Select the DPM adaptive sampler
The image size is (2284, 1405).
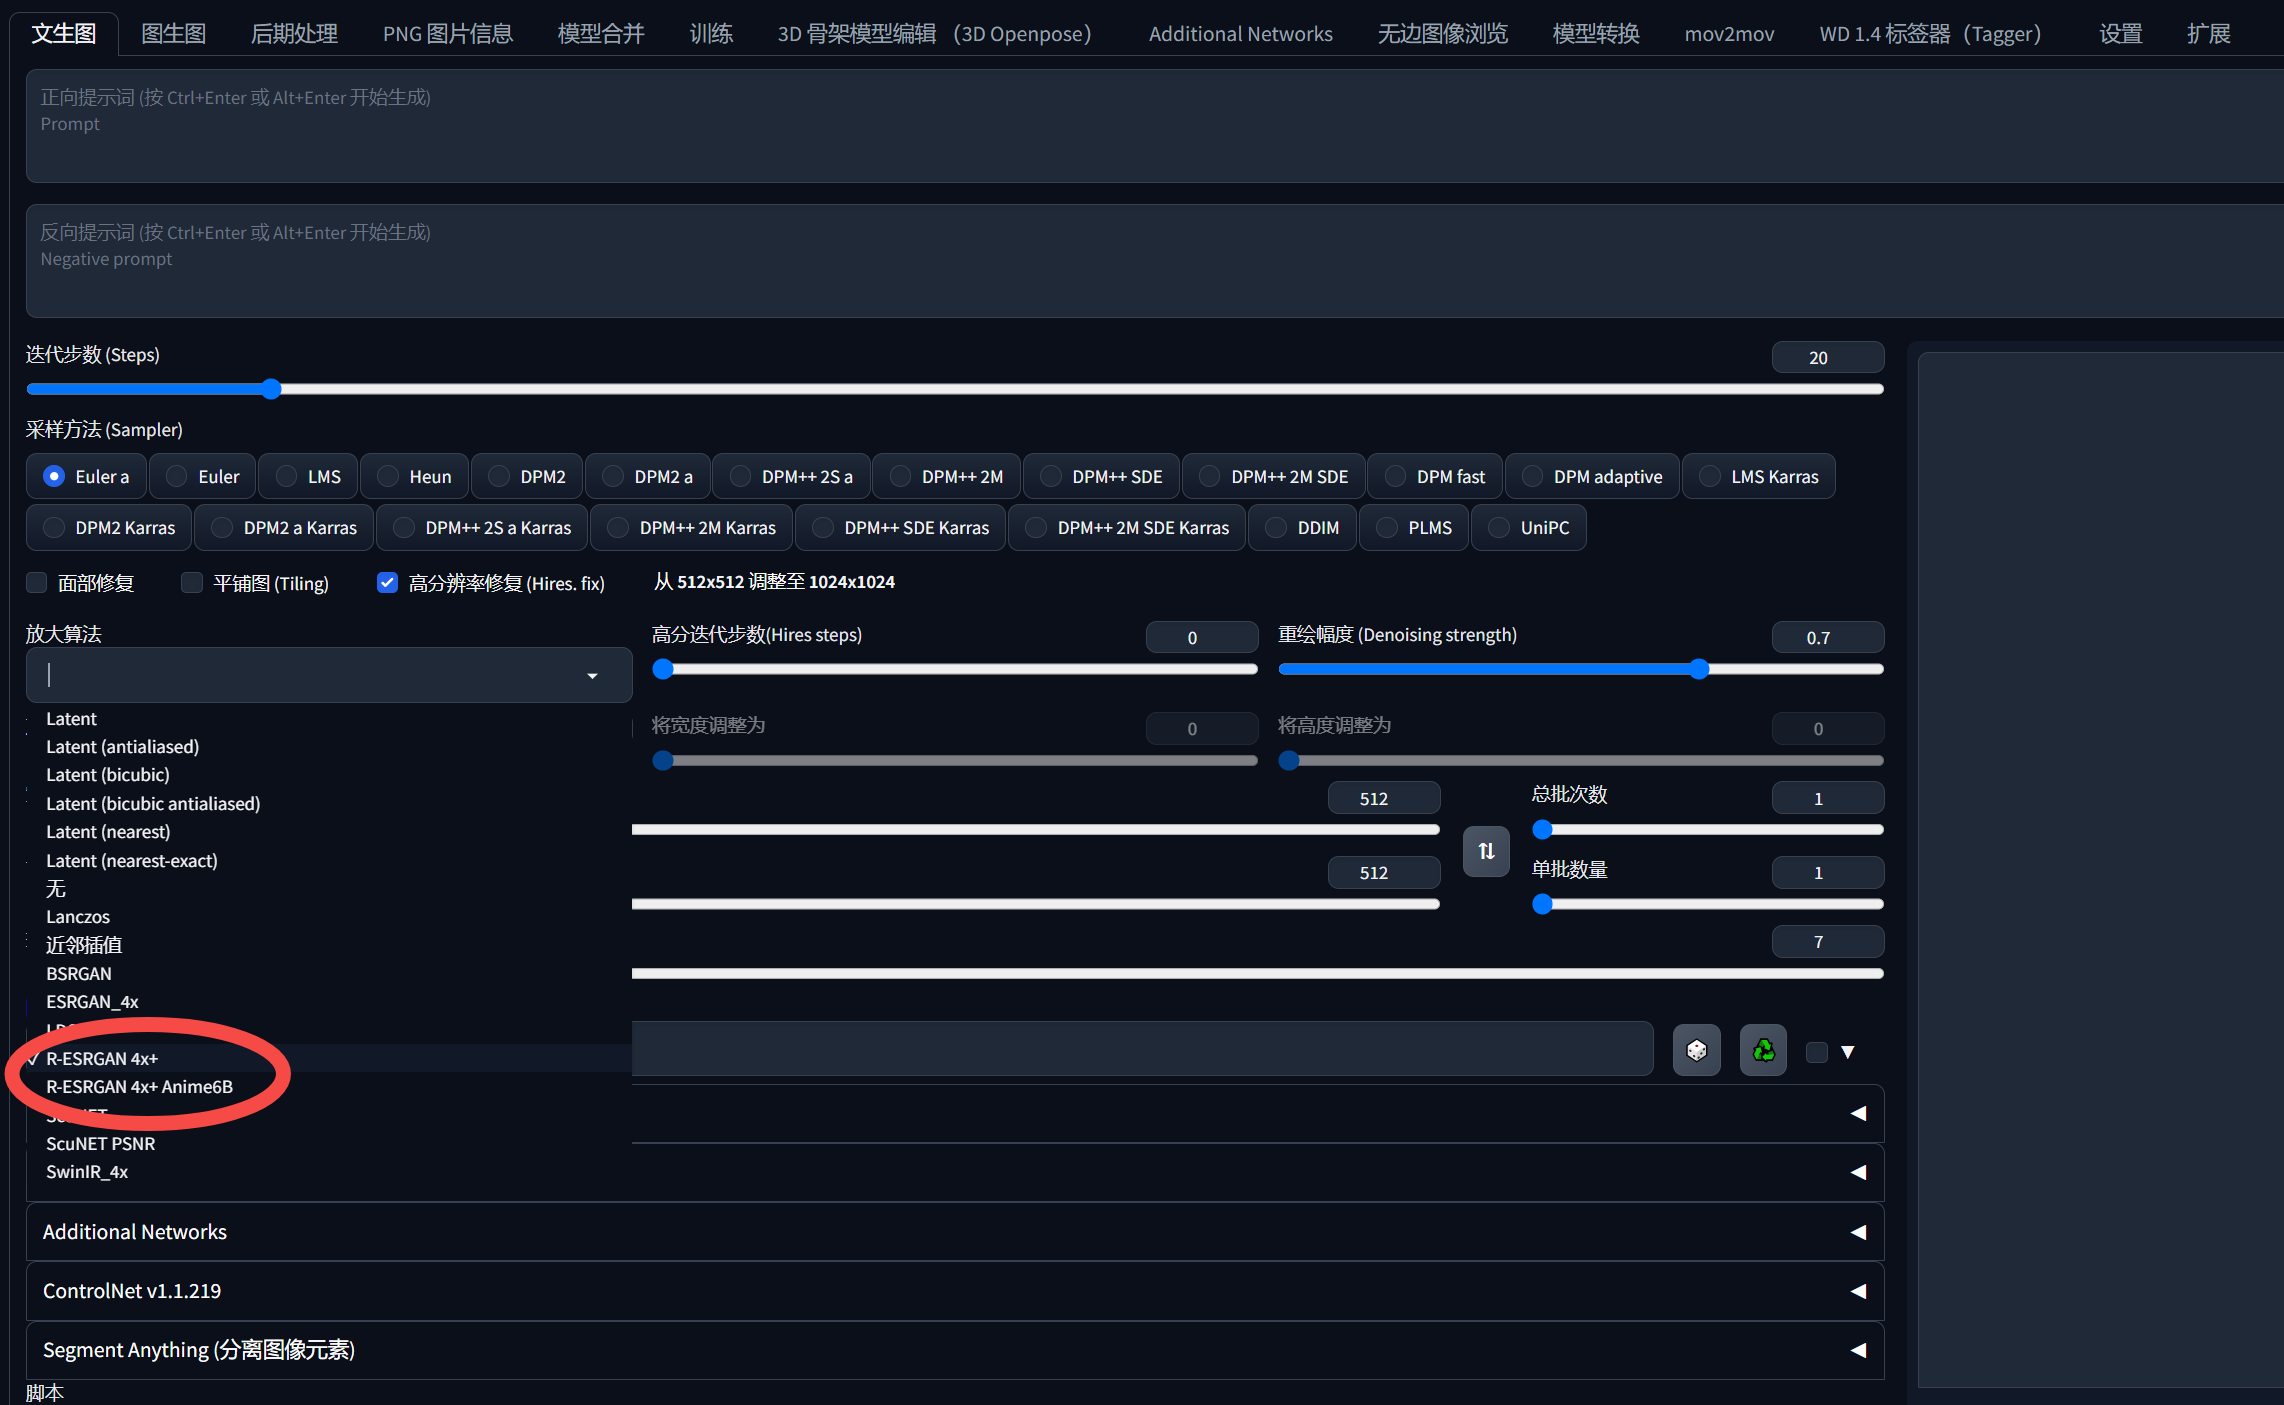tap(1593, 477)
